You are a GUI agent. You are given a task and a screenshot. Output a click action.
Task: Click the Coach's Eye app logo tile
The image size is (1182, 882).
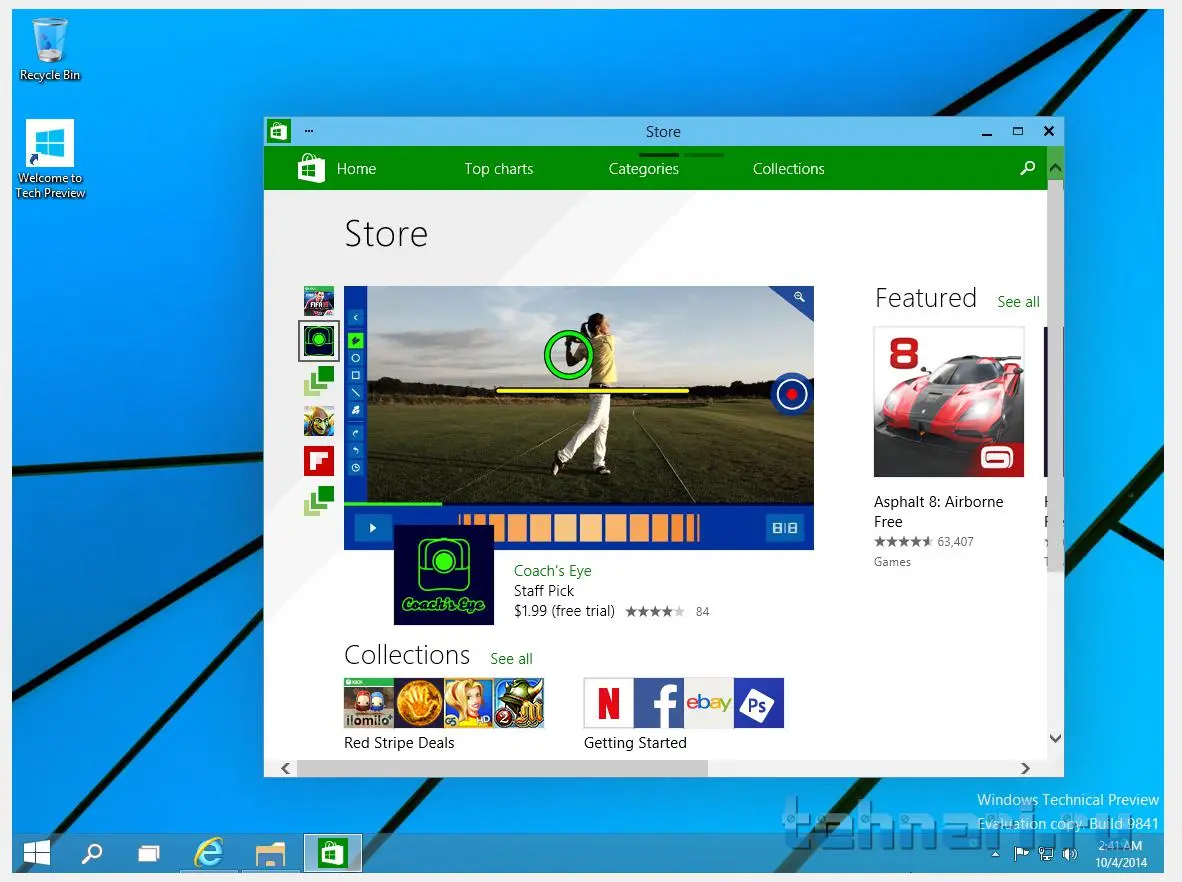(x=443, y=575)
